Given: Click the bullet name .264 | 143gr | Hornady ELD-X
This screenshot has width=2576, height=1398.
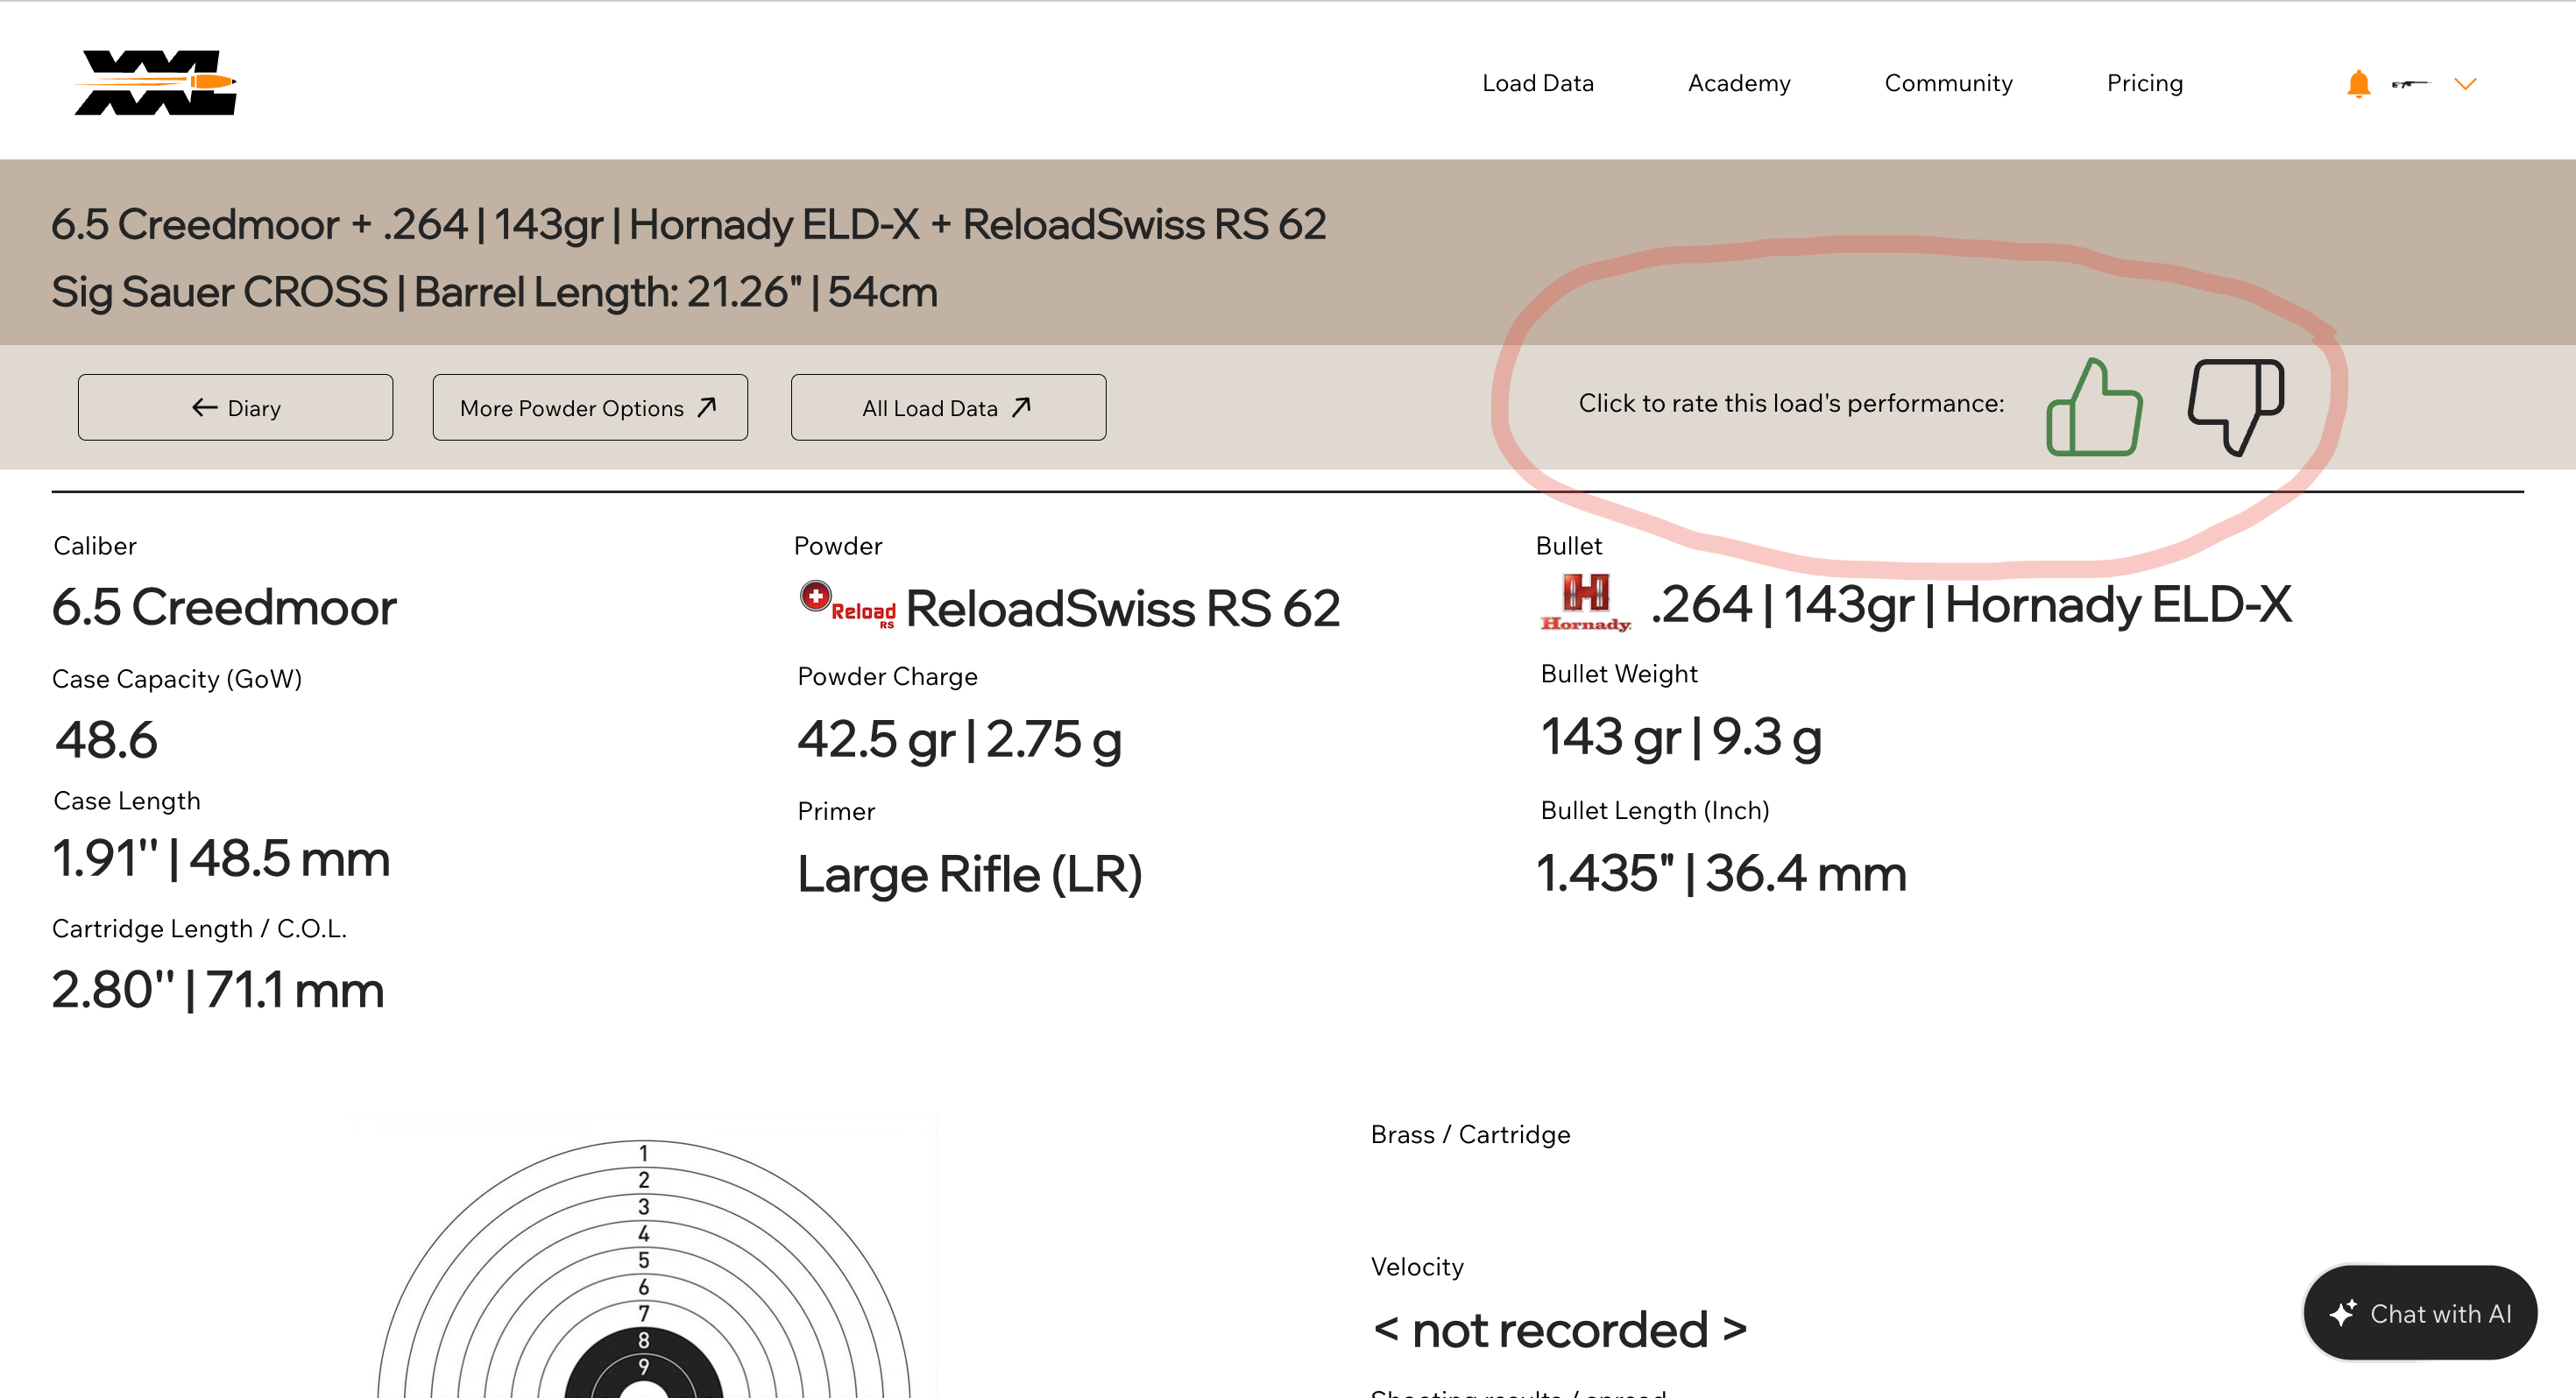Looking at the screenshot, I should click(1971, 604).
